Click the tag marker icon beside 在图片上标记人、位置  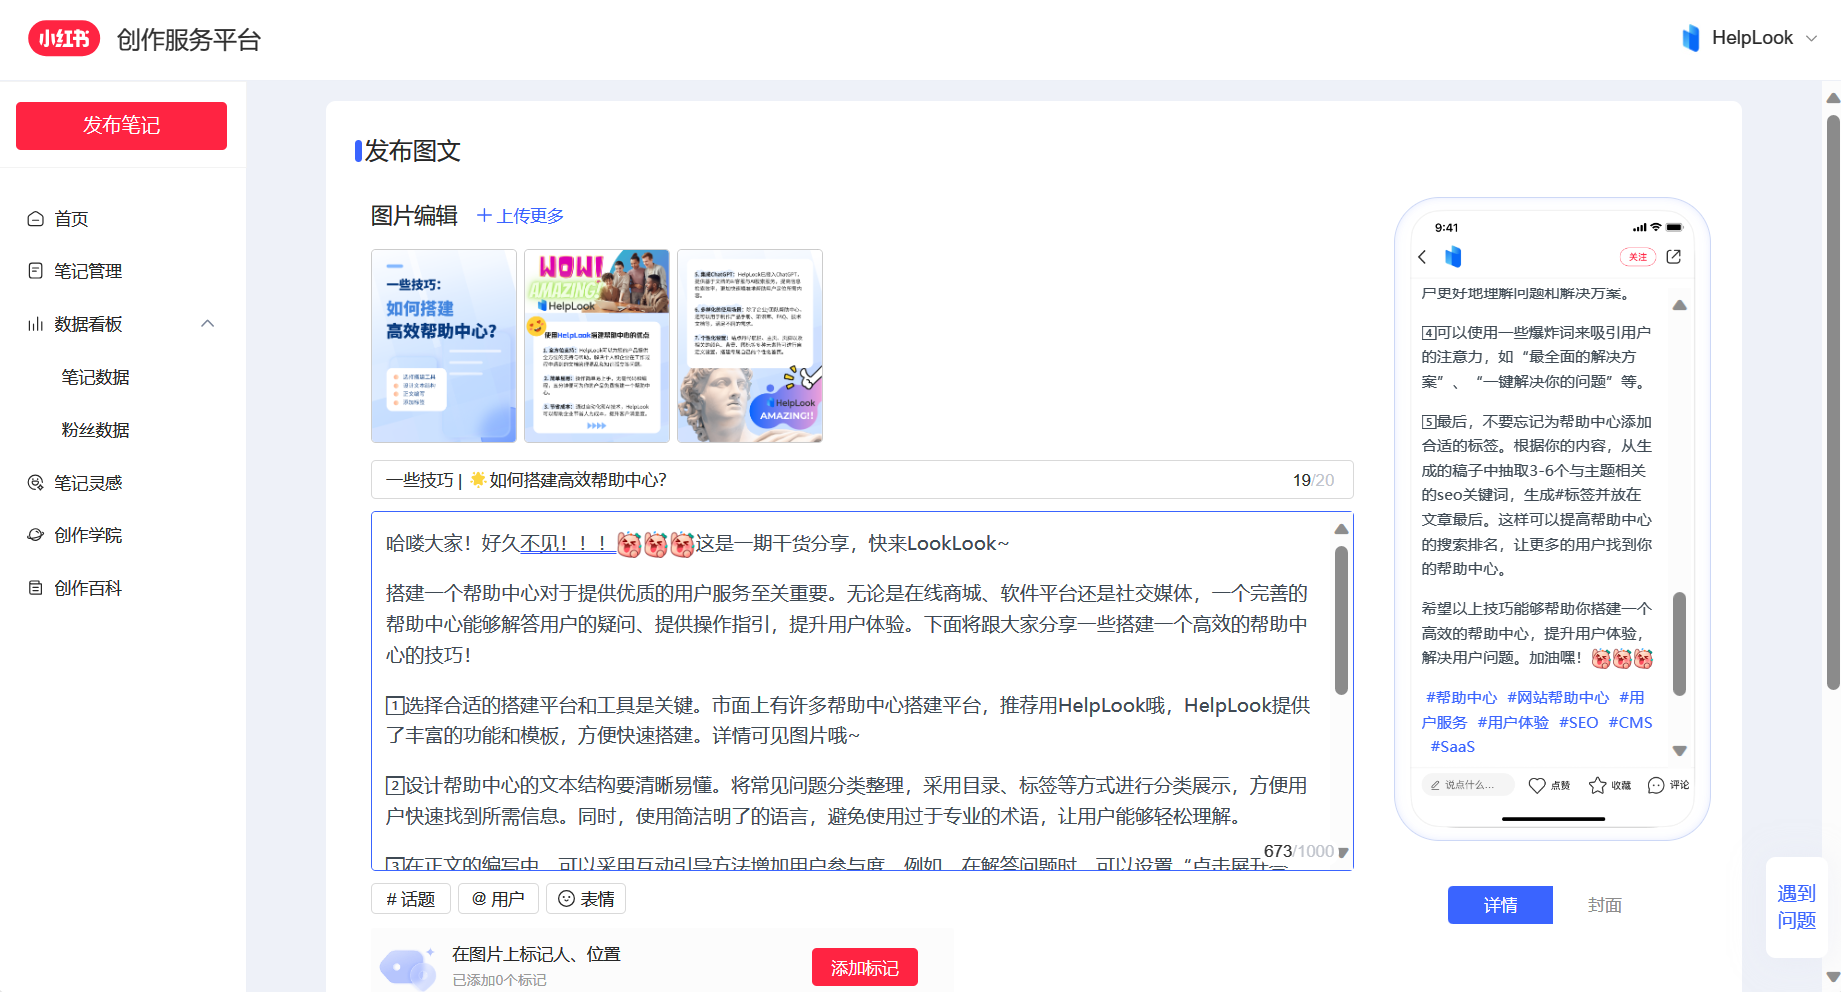408,968
